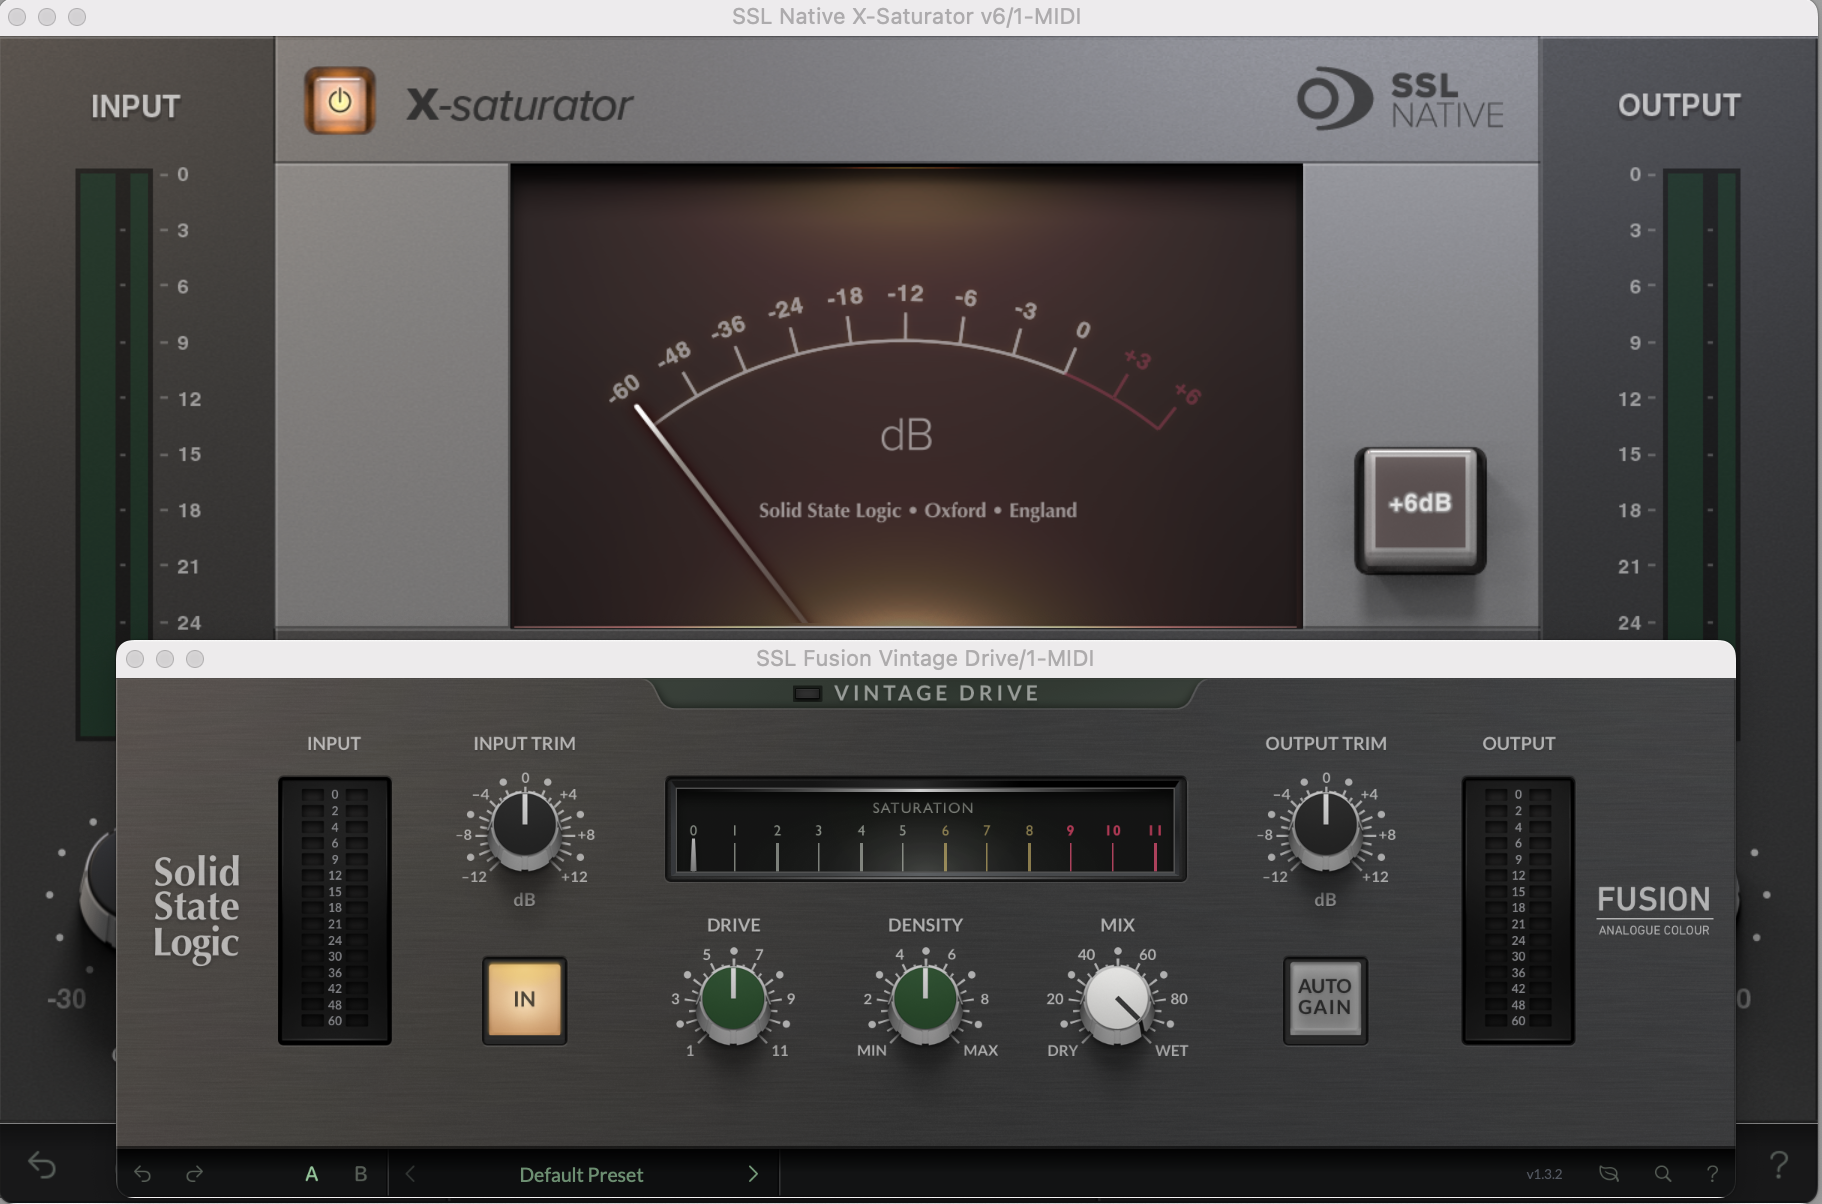The width and height of the screenshot is (1822, 1204).
Task: Select the eco/leaf mode icon
Action: click(x=1608, y=1174)
